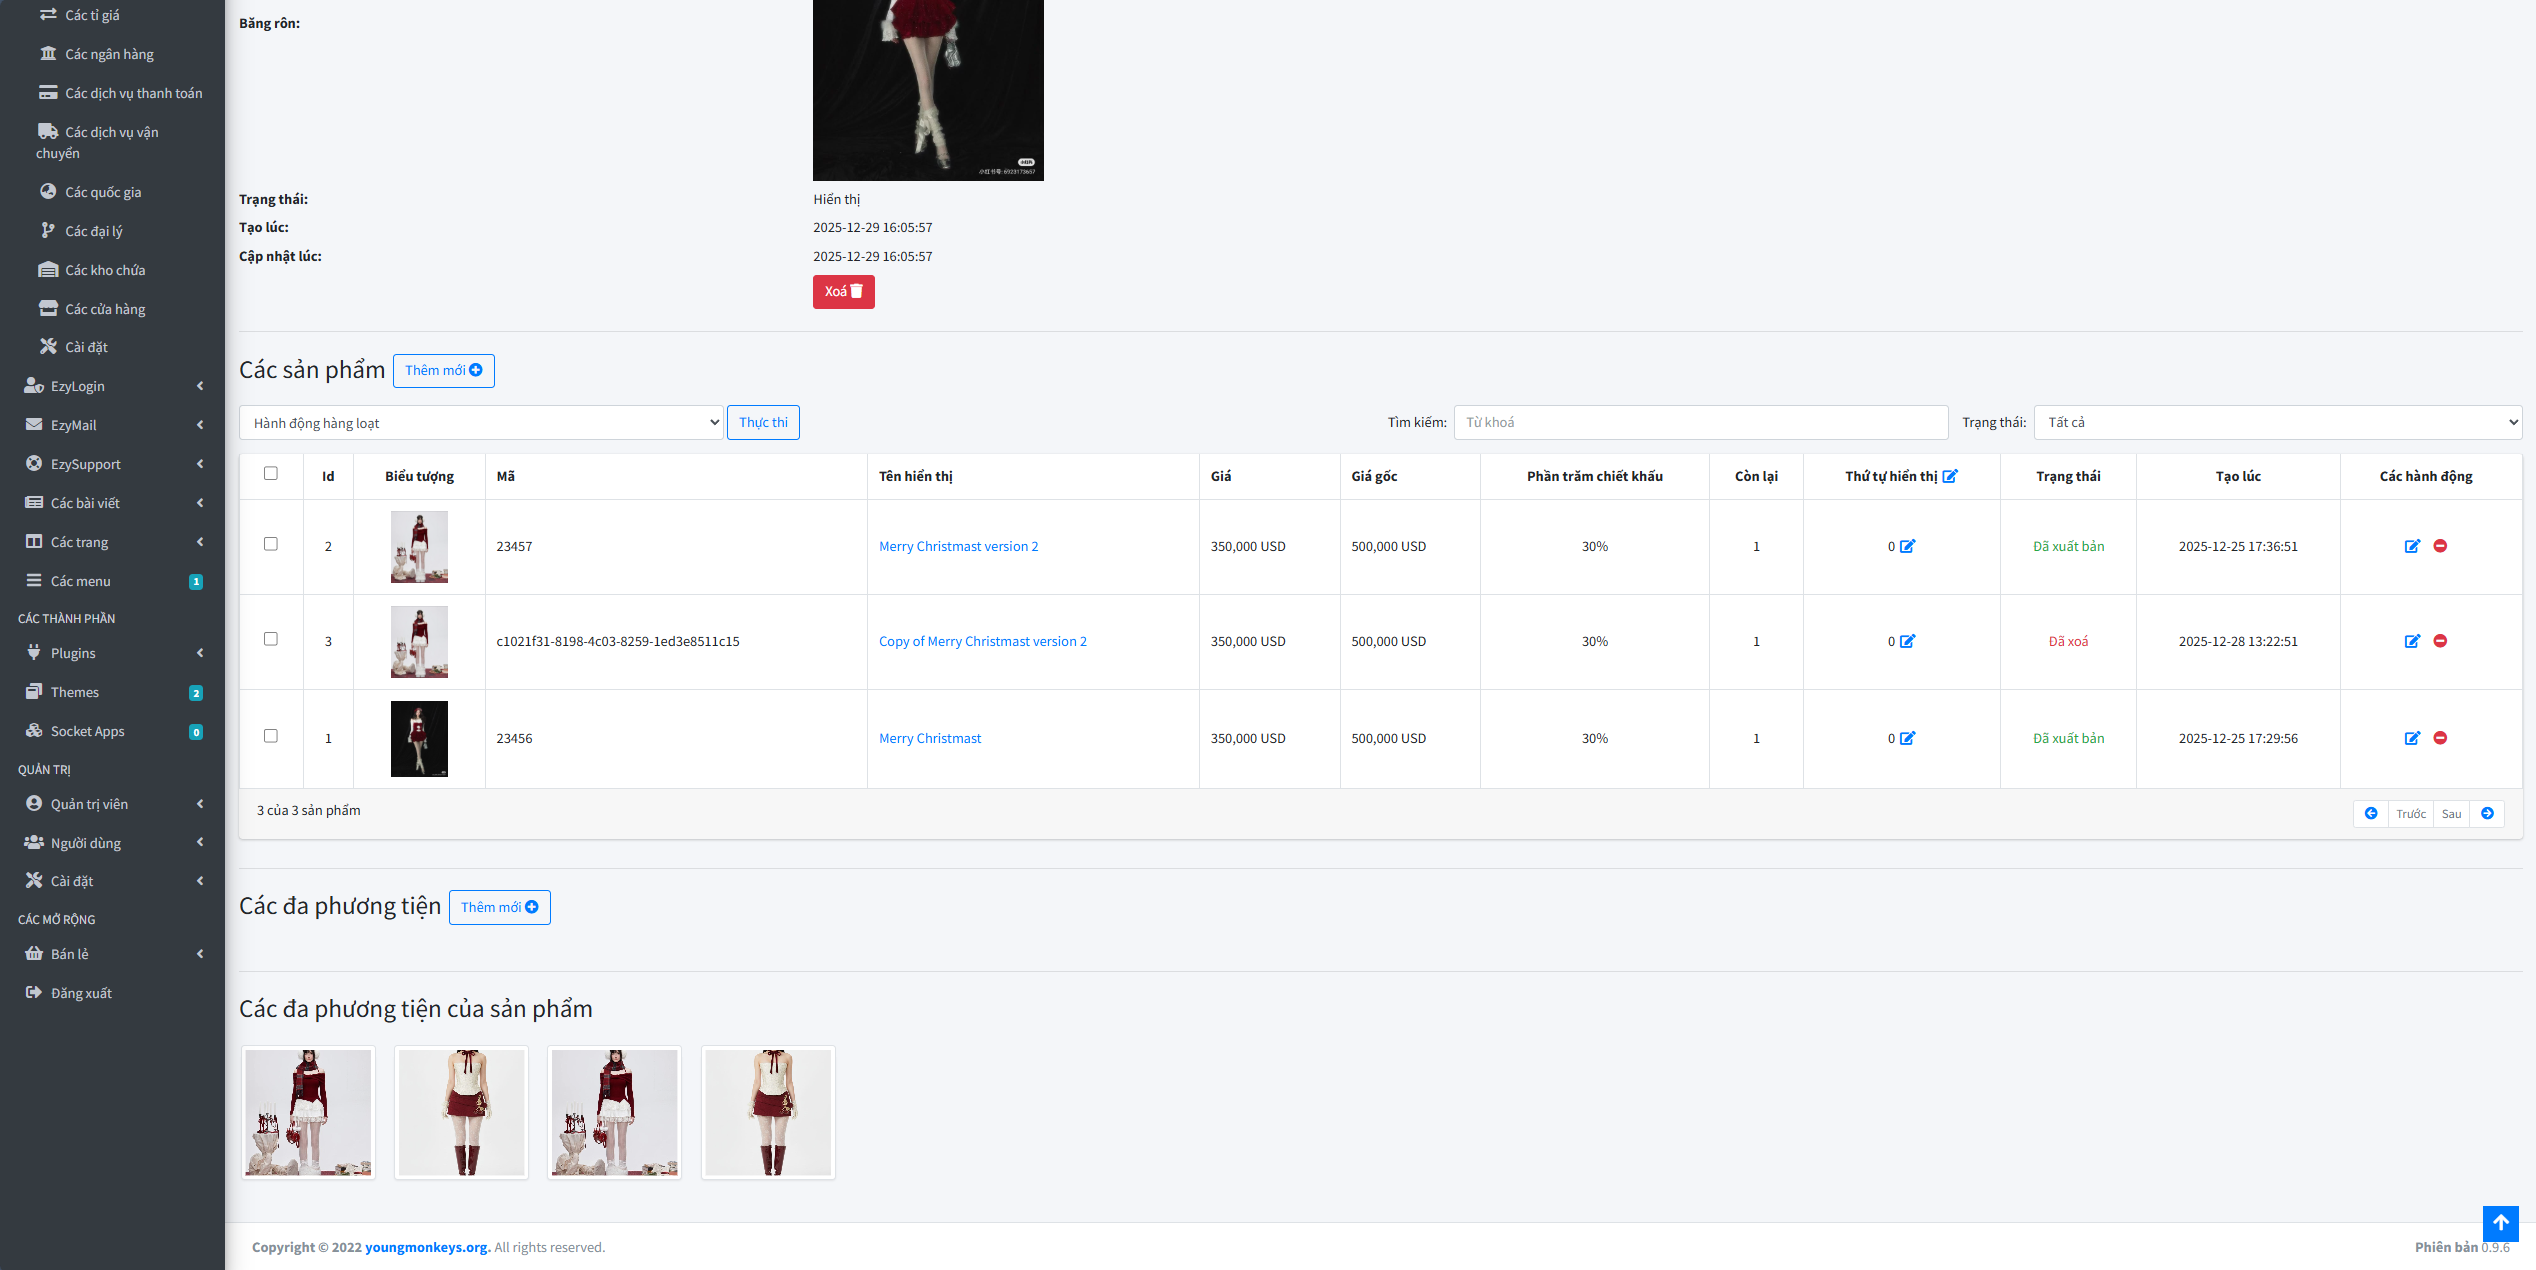
Task: Toggle select-all checkbox in table header
Action: pos(271,473)
